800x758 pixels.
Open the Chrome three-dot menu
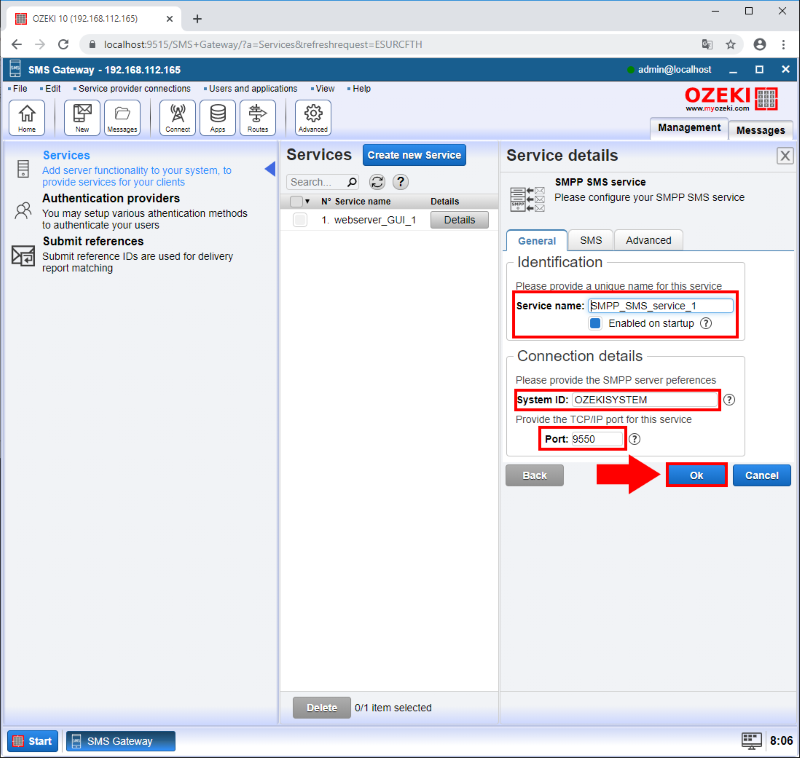point(784,44)
